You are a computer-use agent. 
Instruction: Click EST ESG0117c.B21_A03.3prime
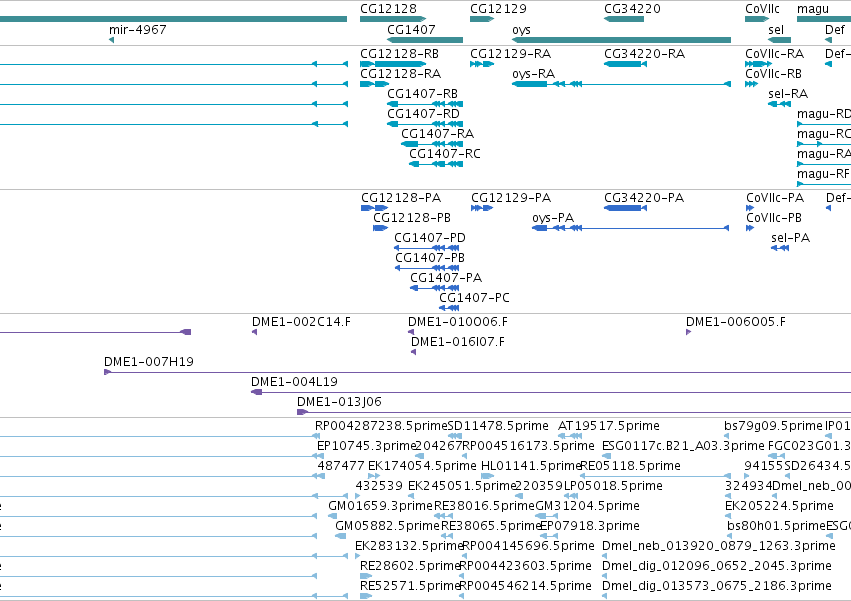click(x=606, y=456)
